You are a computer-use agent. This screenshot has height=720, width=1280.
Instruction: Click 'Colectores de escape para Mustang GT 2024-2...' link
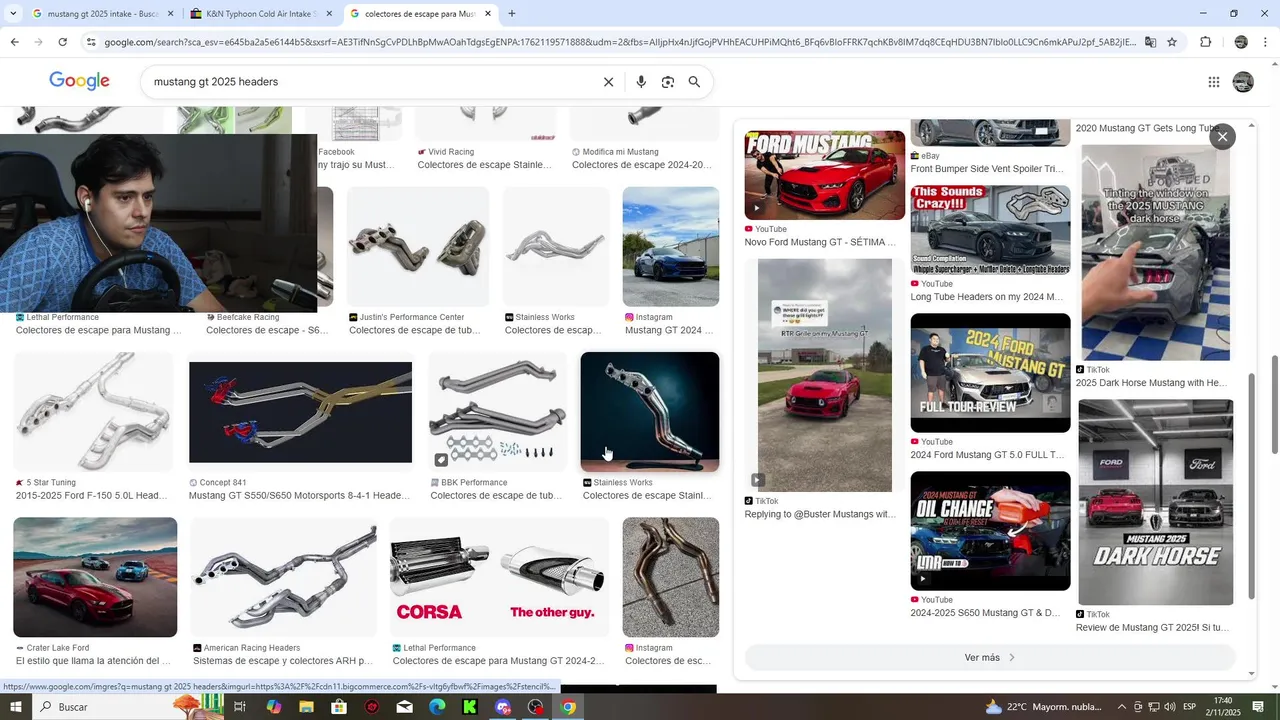pos(498,661)
